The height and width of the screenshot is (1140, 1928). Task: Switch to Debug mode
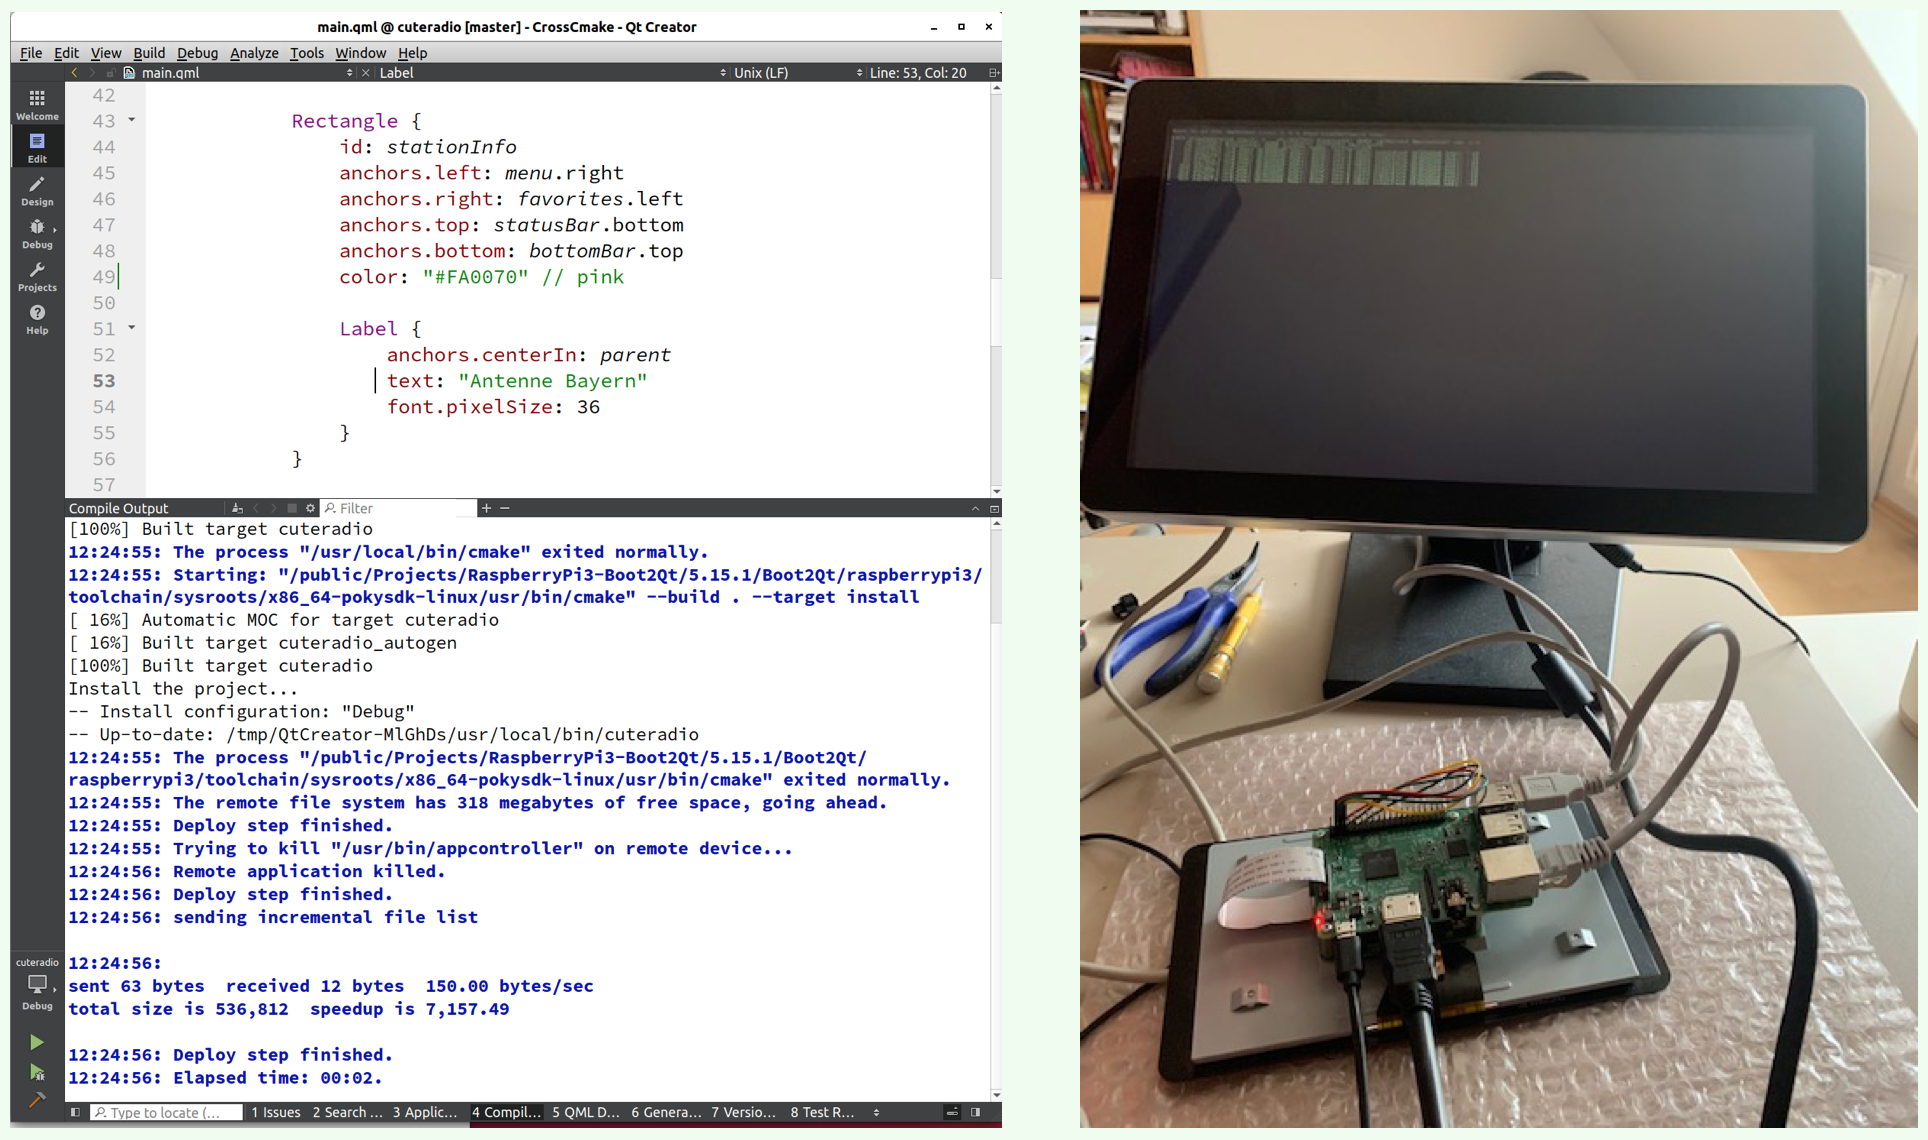pos(37,233)
